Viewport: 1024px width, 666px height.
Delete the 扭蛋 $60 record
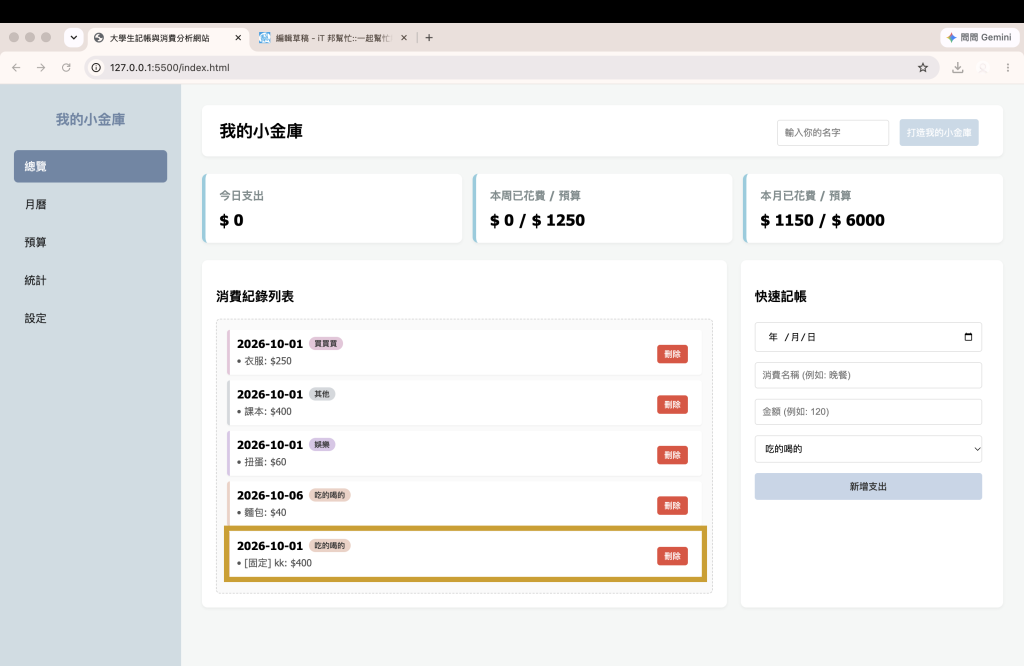(672, 455)
